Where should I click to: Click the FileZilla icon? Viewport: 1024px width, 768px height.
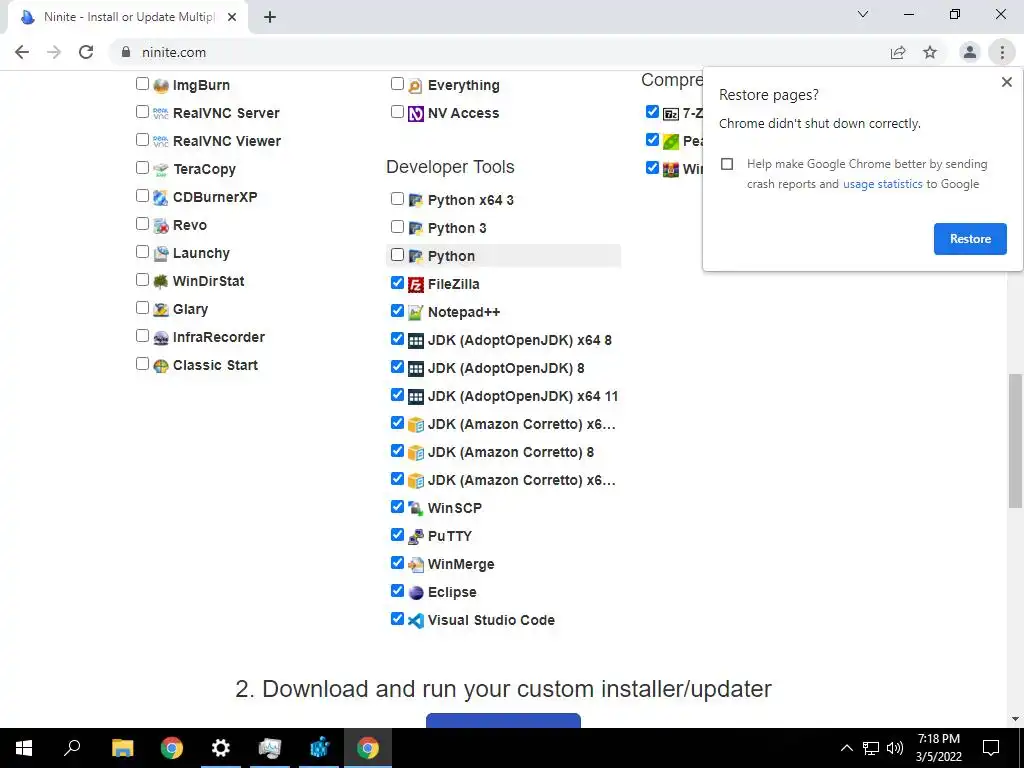pos(415,285)
